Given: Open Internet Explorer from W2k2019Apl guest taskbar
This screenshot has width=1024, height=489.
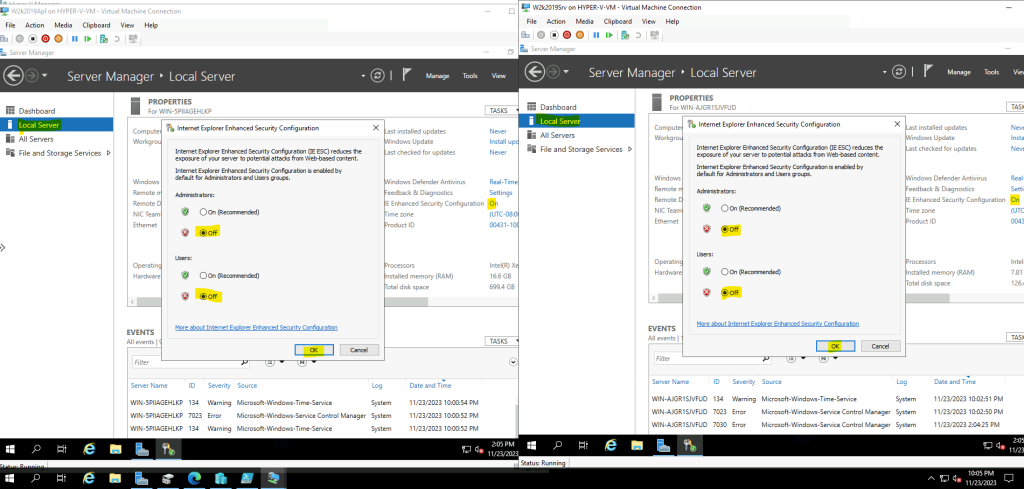Looking at the screenshot, I should pyautogui.click(x=89, y=449).
